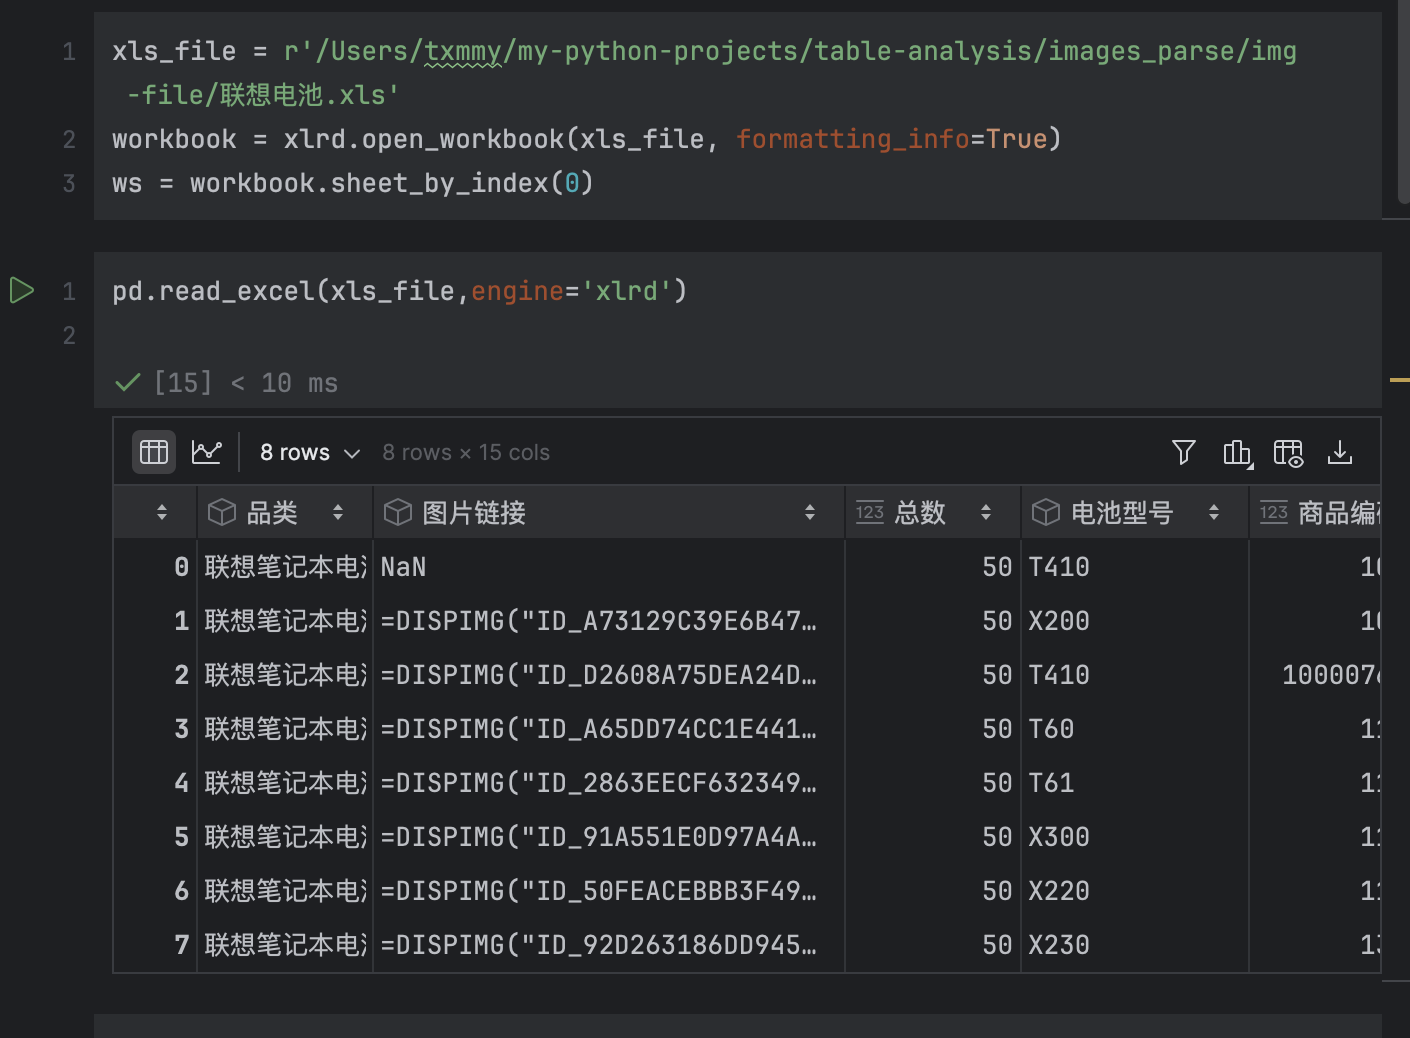Image resolution: width=1410 pixels, height=1038 pixels.
Task: Sort the 电池型号 column
Action: pos(1214,512)
